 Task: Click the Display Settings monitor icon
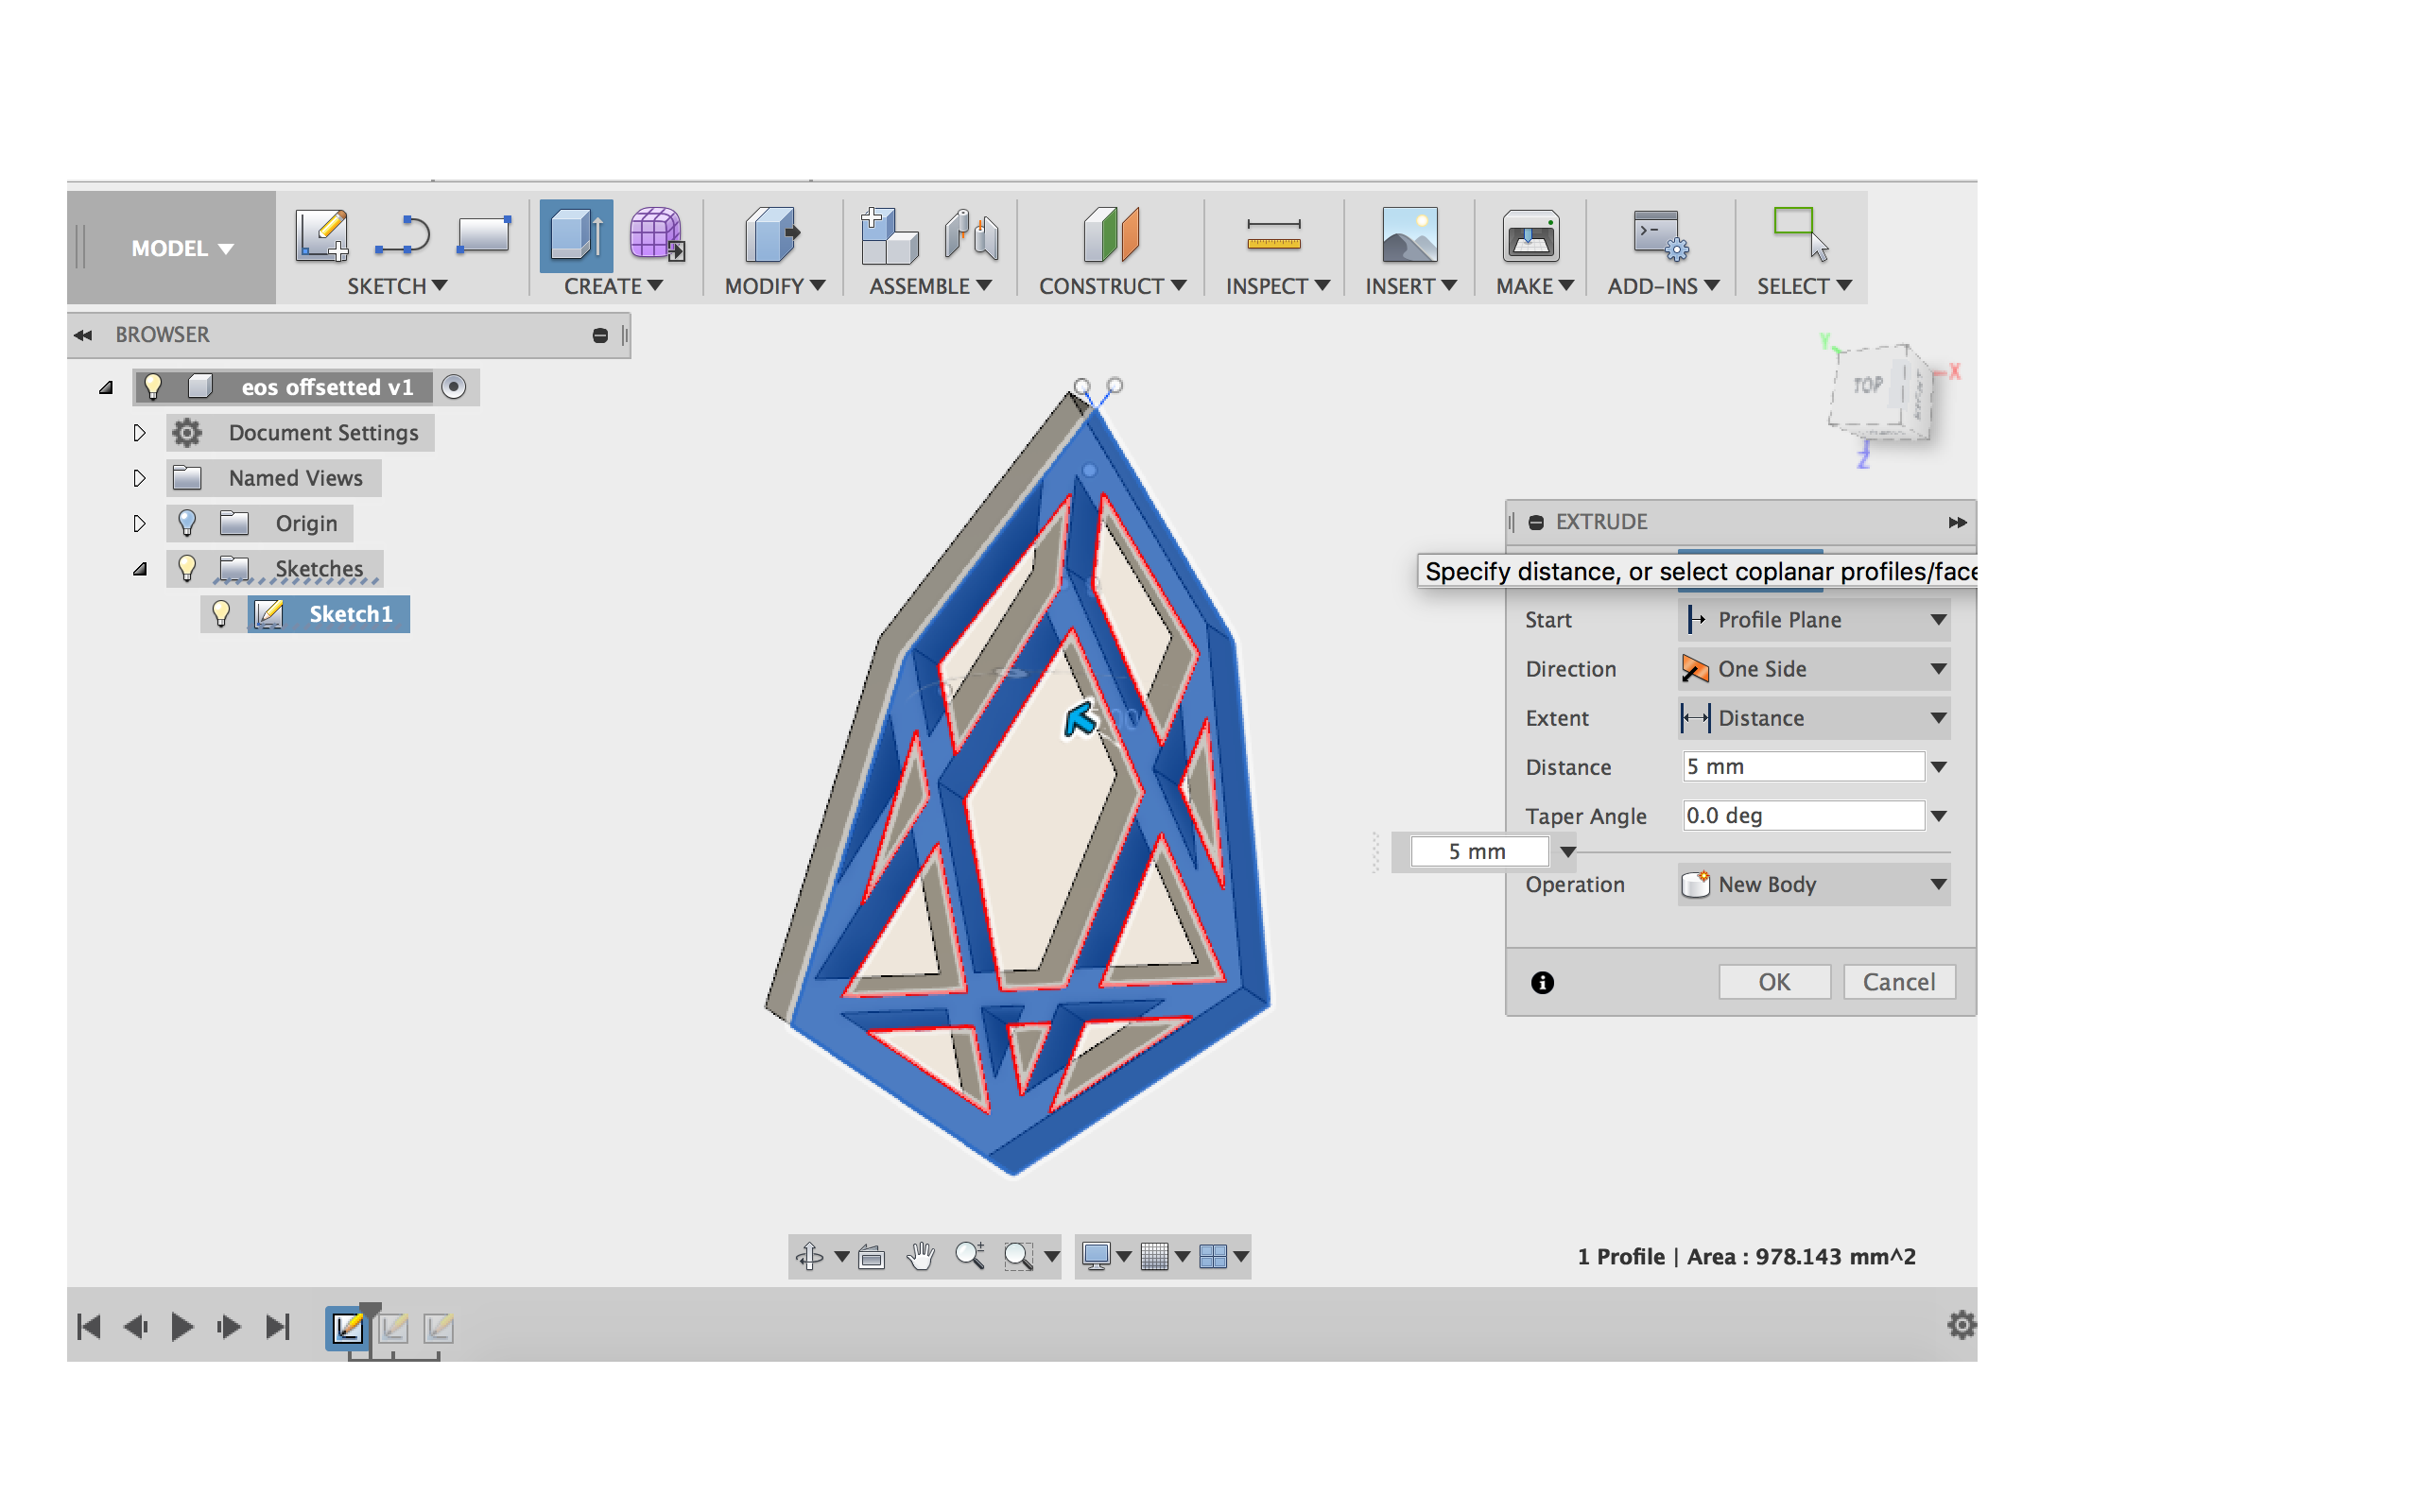(1096, 1256)
